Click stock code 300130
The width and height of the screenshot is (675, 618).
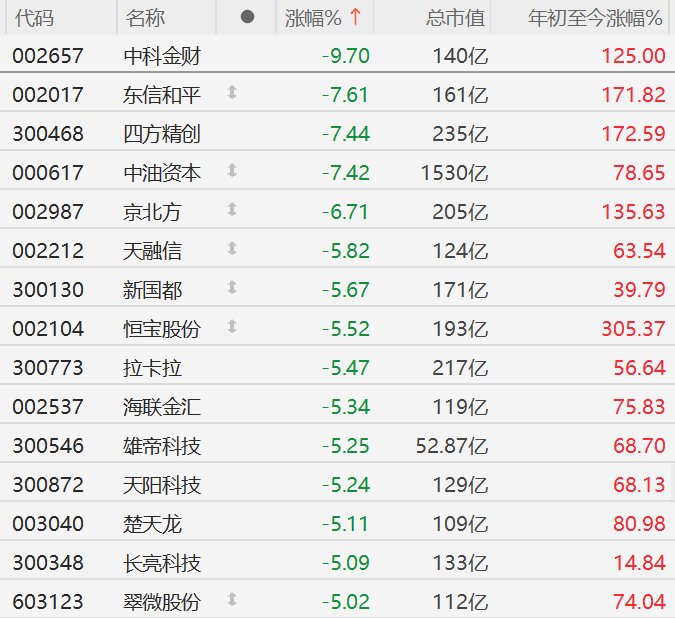pos(48,290)
